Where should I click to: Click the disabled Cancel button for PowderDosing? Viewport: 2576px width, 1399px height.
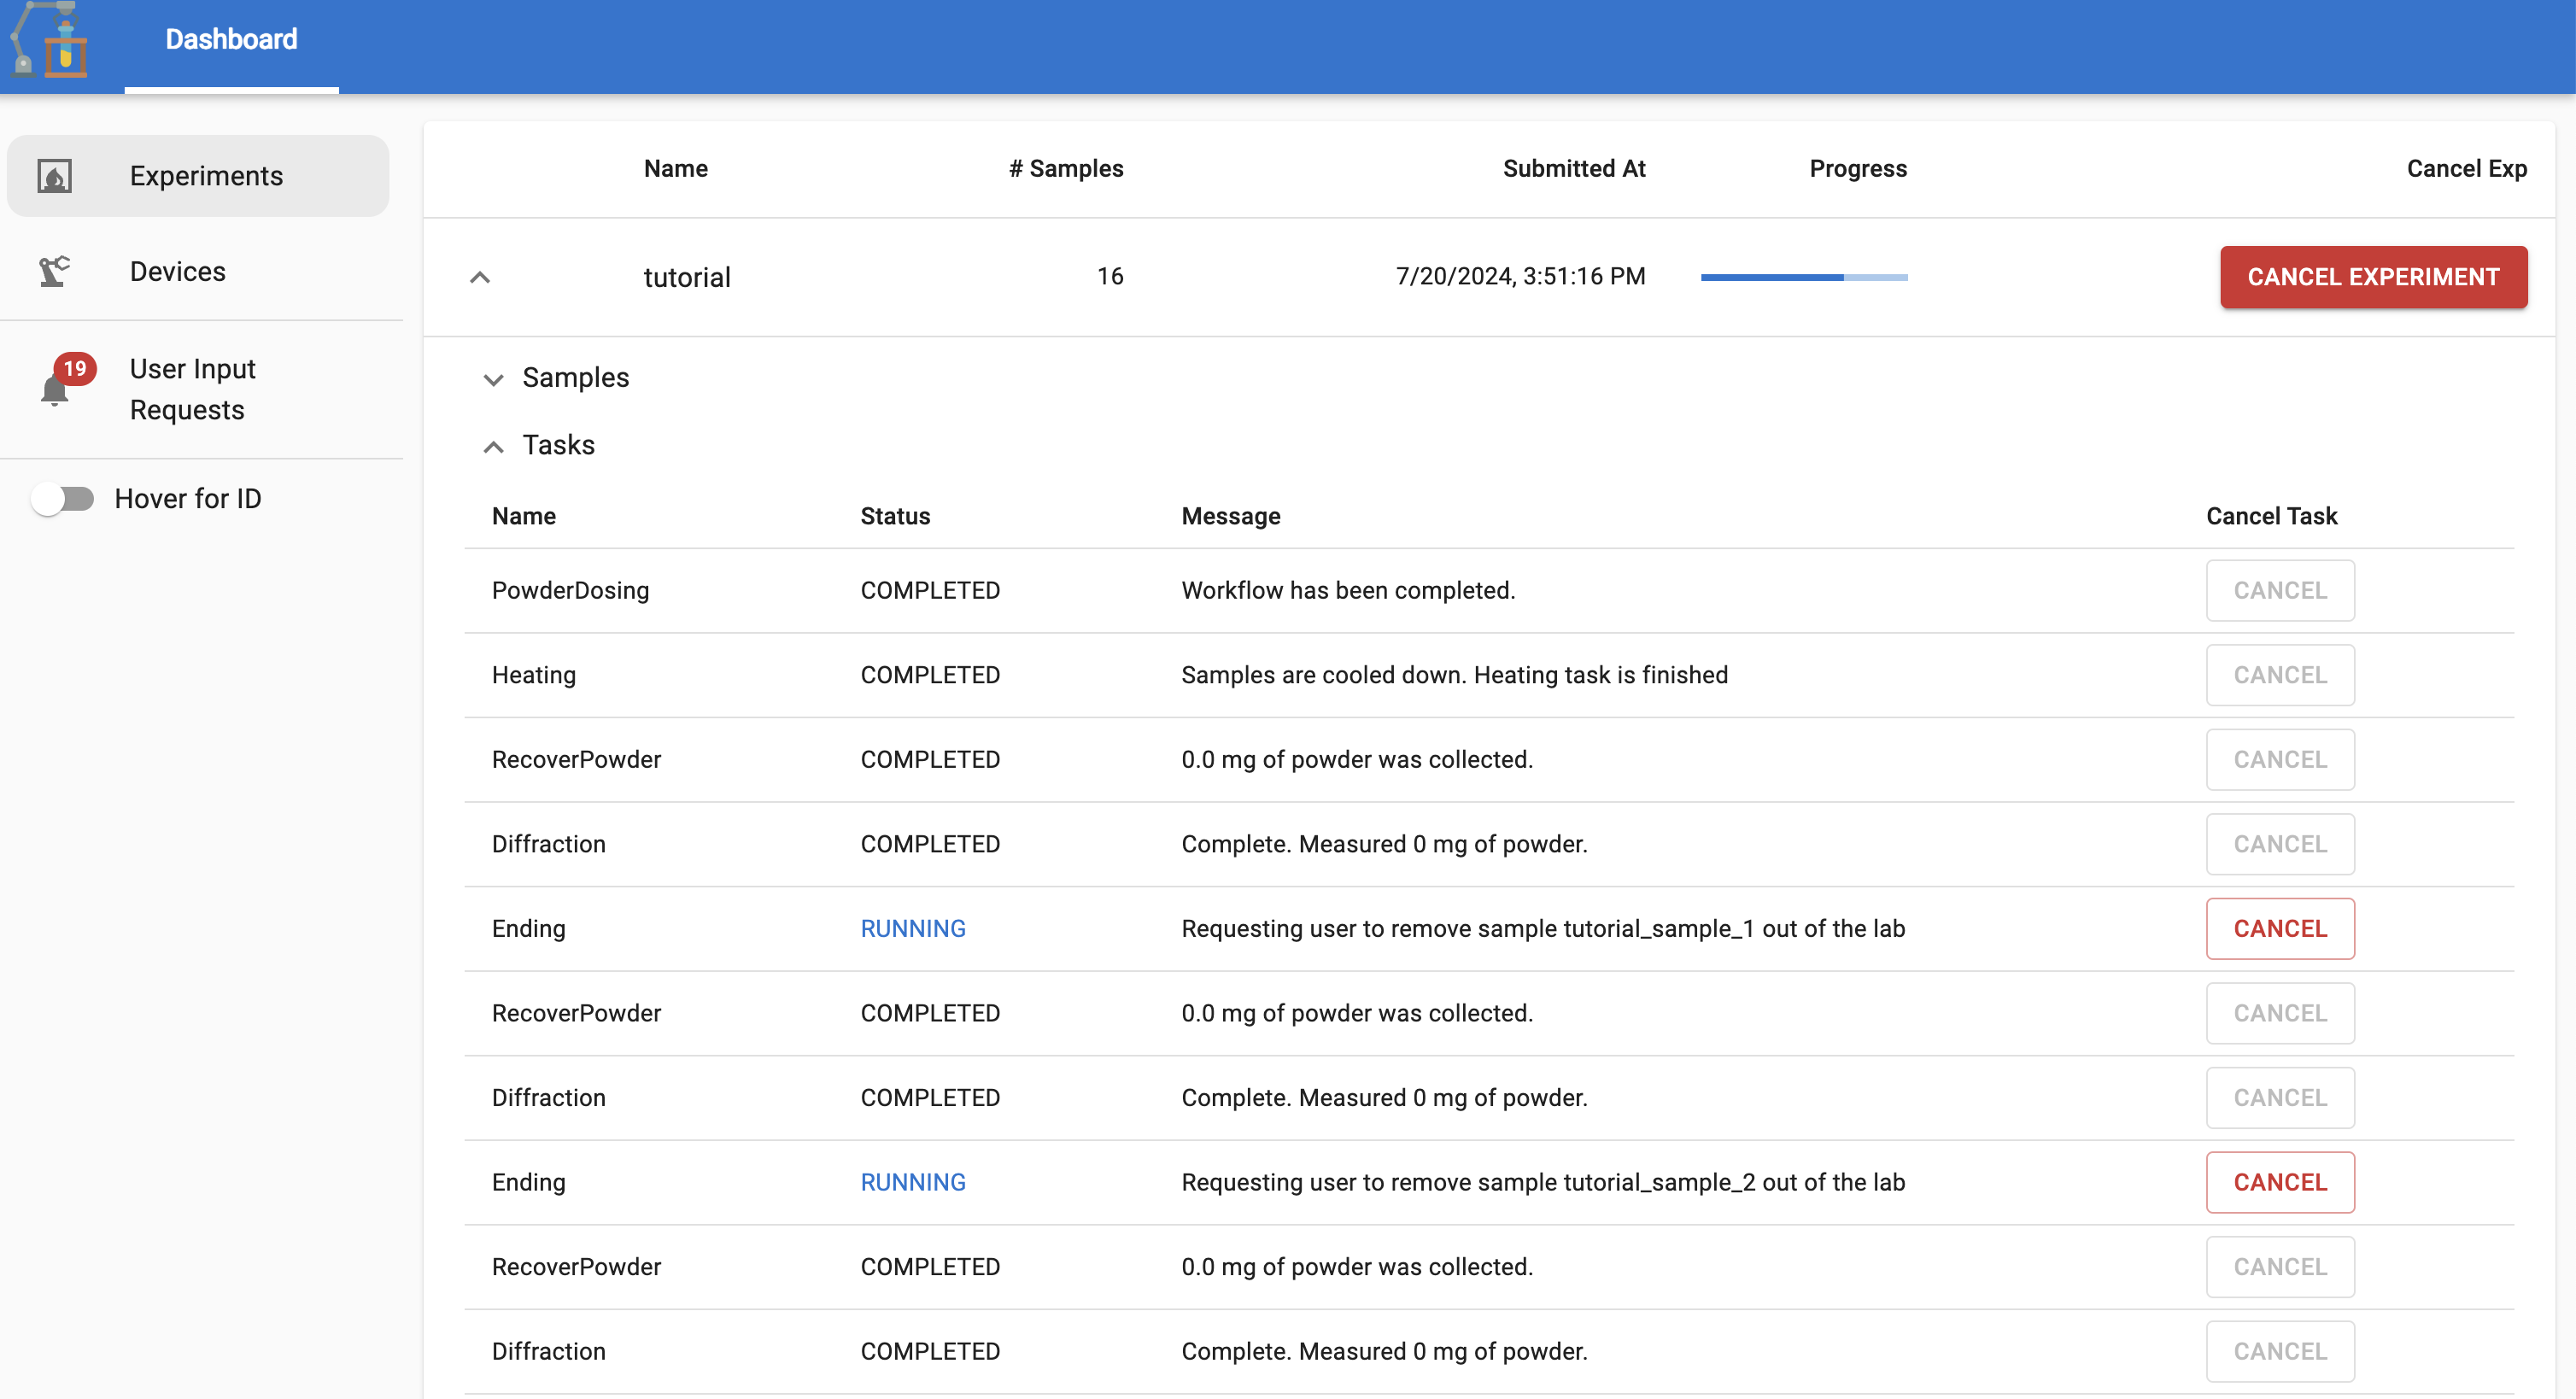click(2280, 590)
